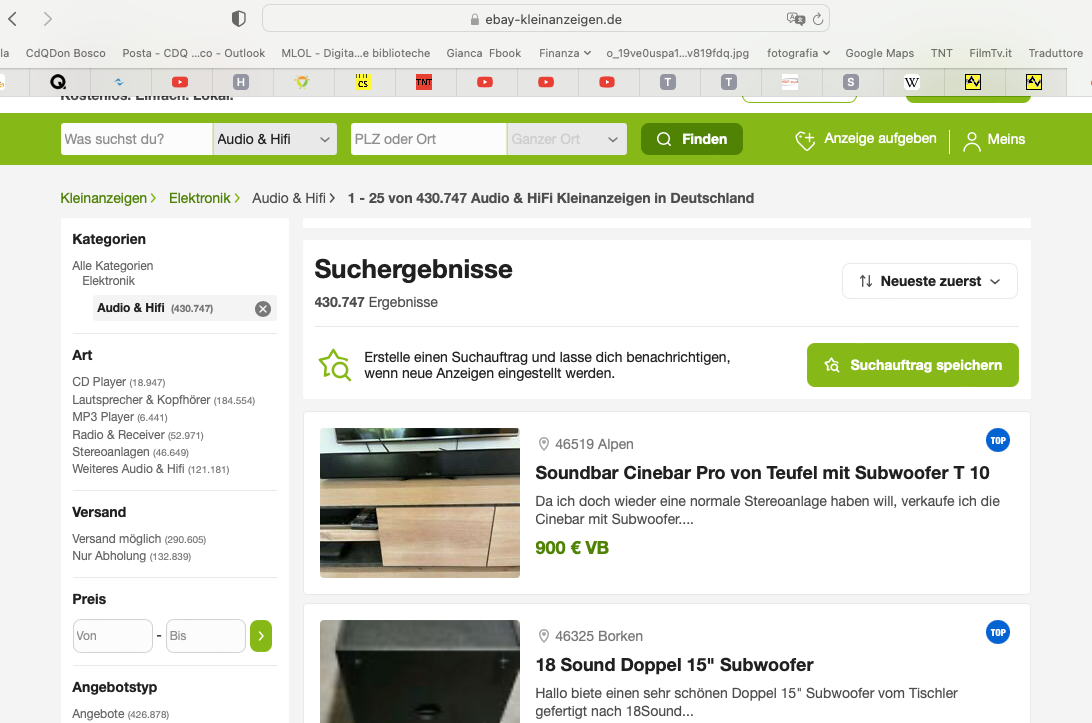The image size is (1092, 723).
Task: Reload the page with the refresh icon
Action: pyautogui.click(x=818, y=19)
